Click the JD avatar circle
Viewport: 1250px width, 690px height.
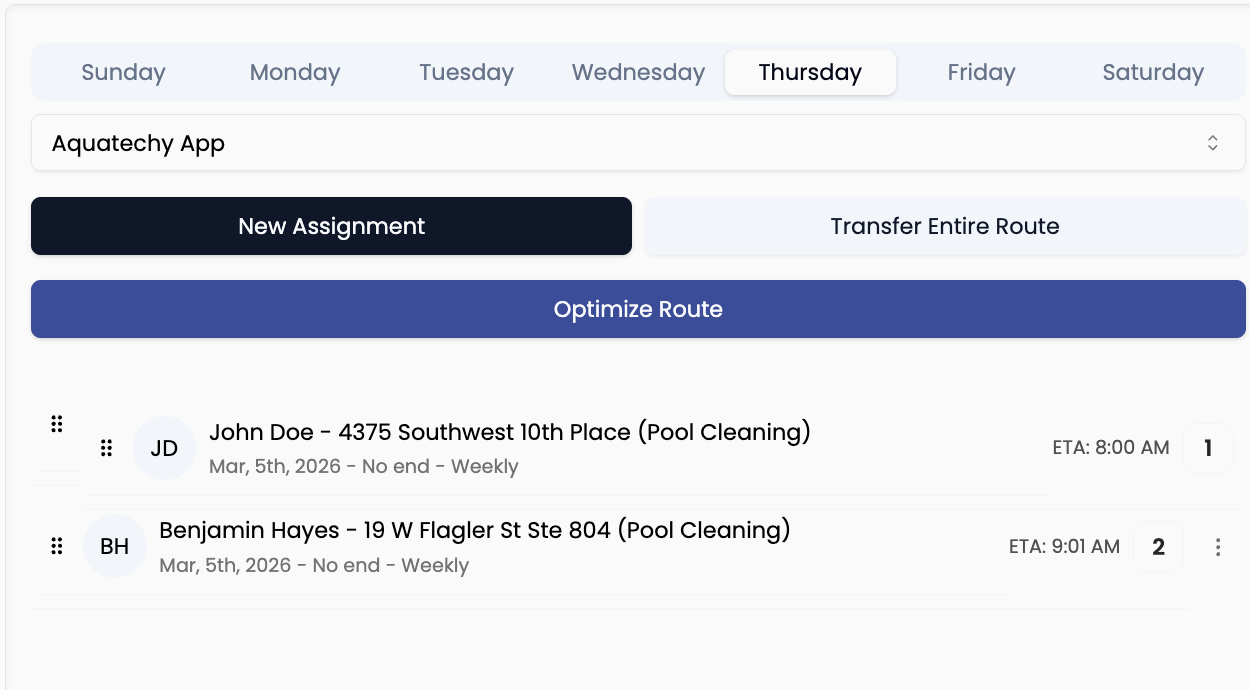coord(164,448)
